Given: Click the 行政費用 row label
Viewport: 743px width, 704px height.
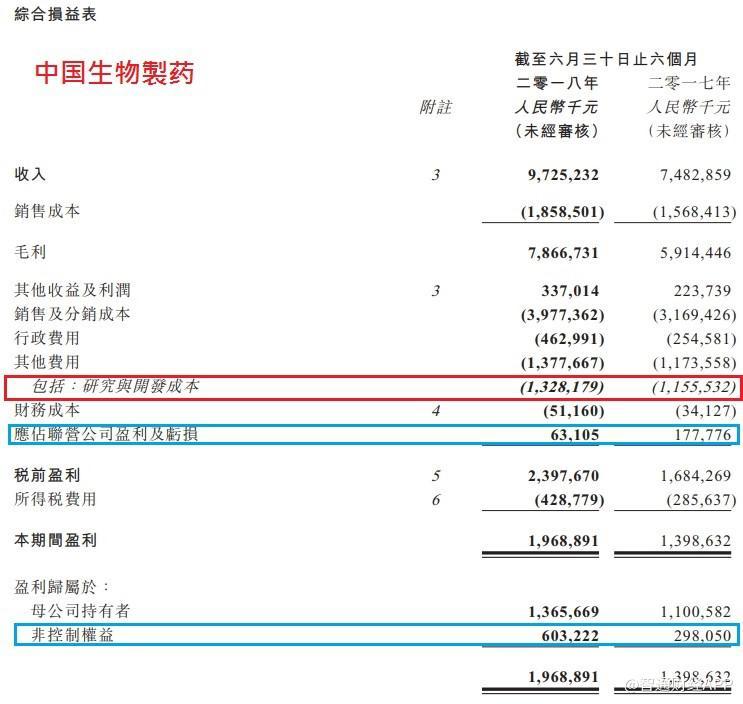Looking at the screenshot, I should pos(47,338).
